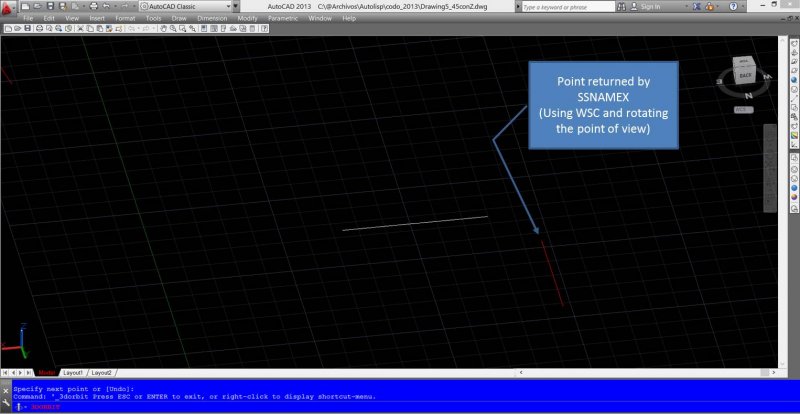Screen dimensions: 800x414
Task: Click Paste icon in the Standard toolbar
Action: tap(99, 29)
